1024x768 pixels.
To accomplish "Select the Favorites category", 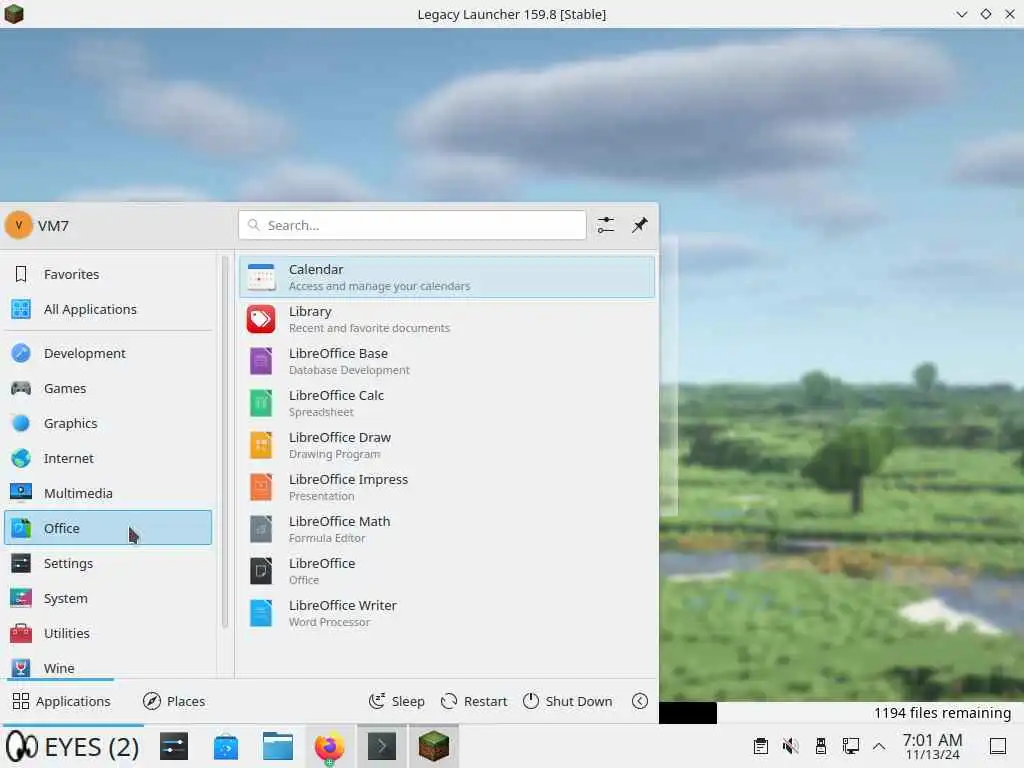I will (x=108, y=274).
